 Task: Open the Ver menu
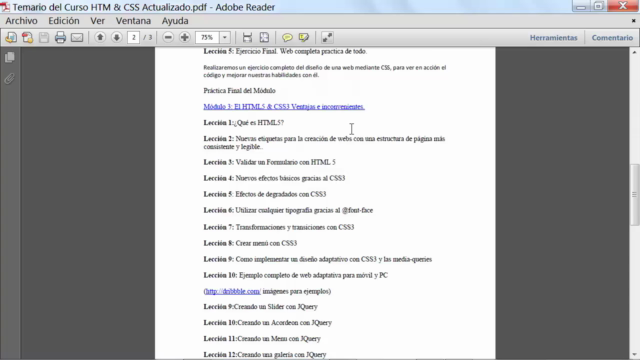[98, 21]
